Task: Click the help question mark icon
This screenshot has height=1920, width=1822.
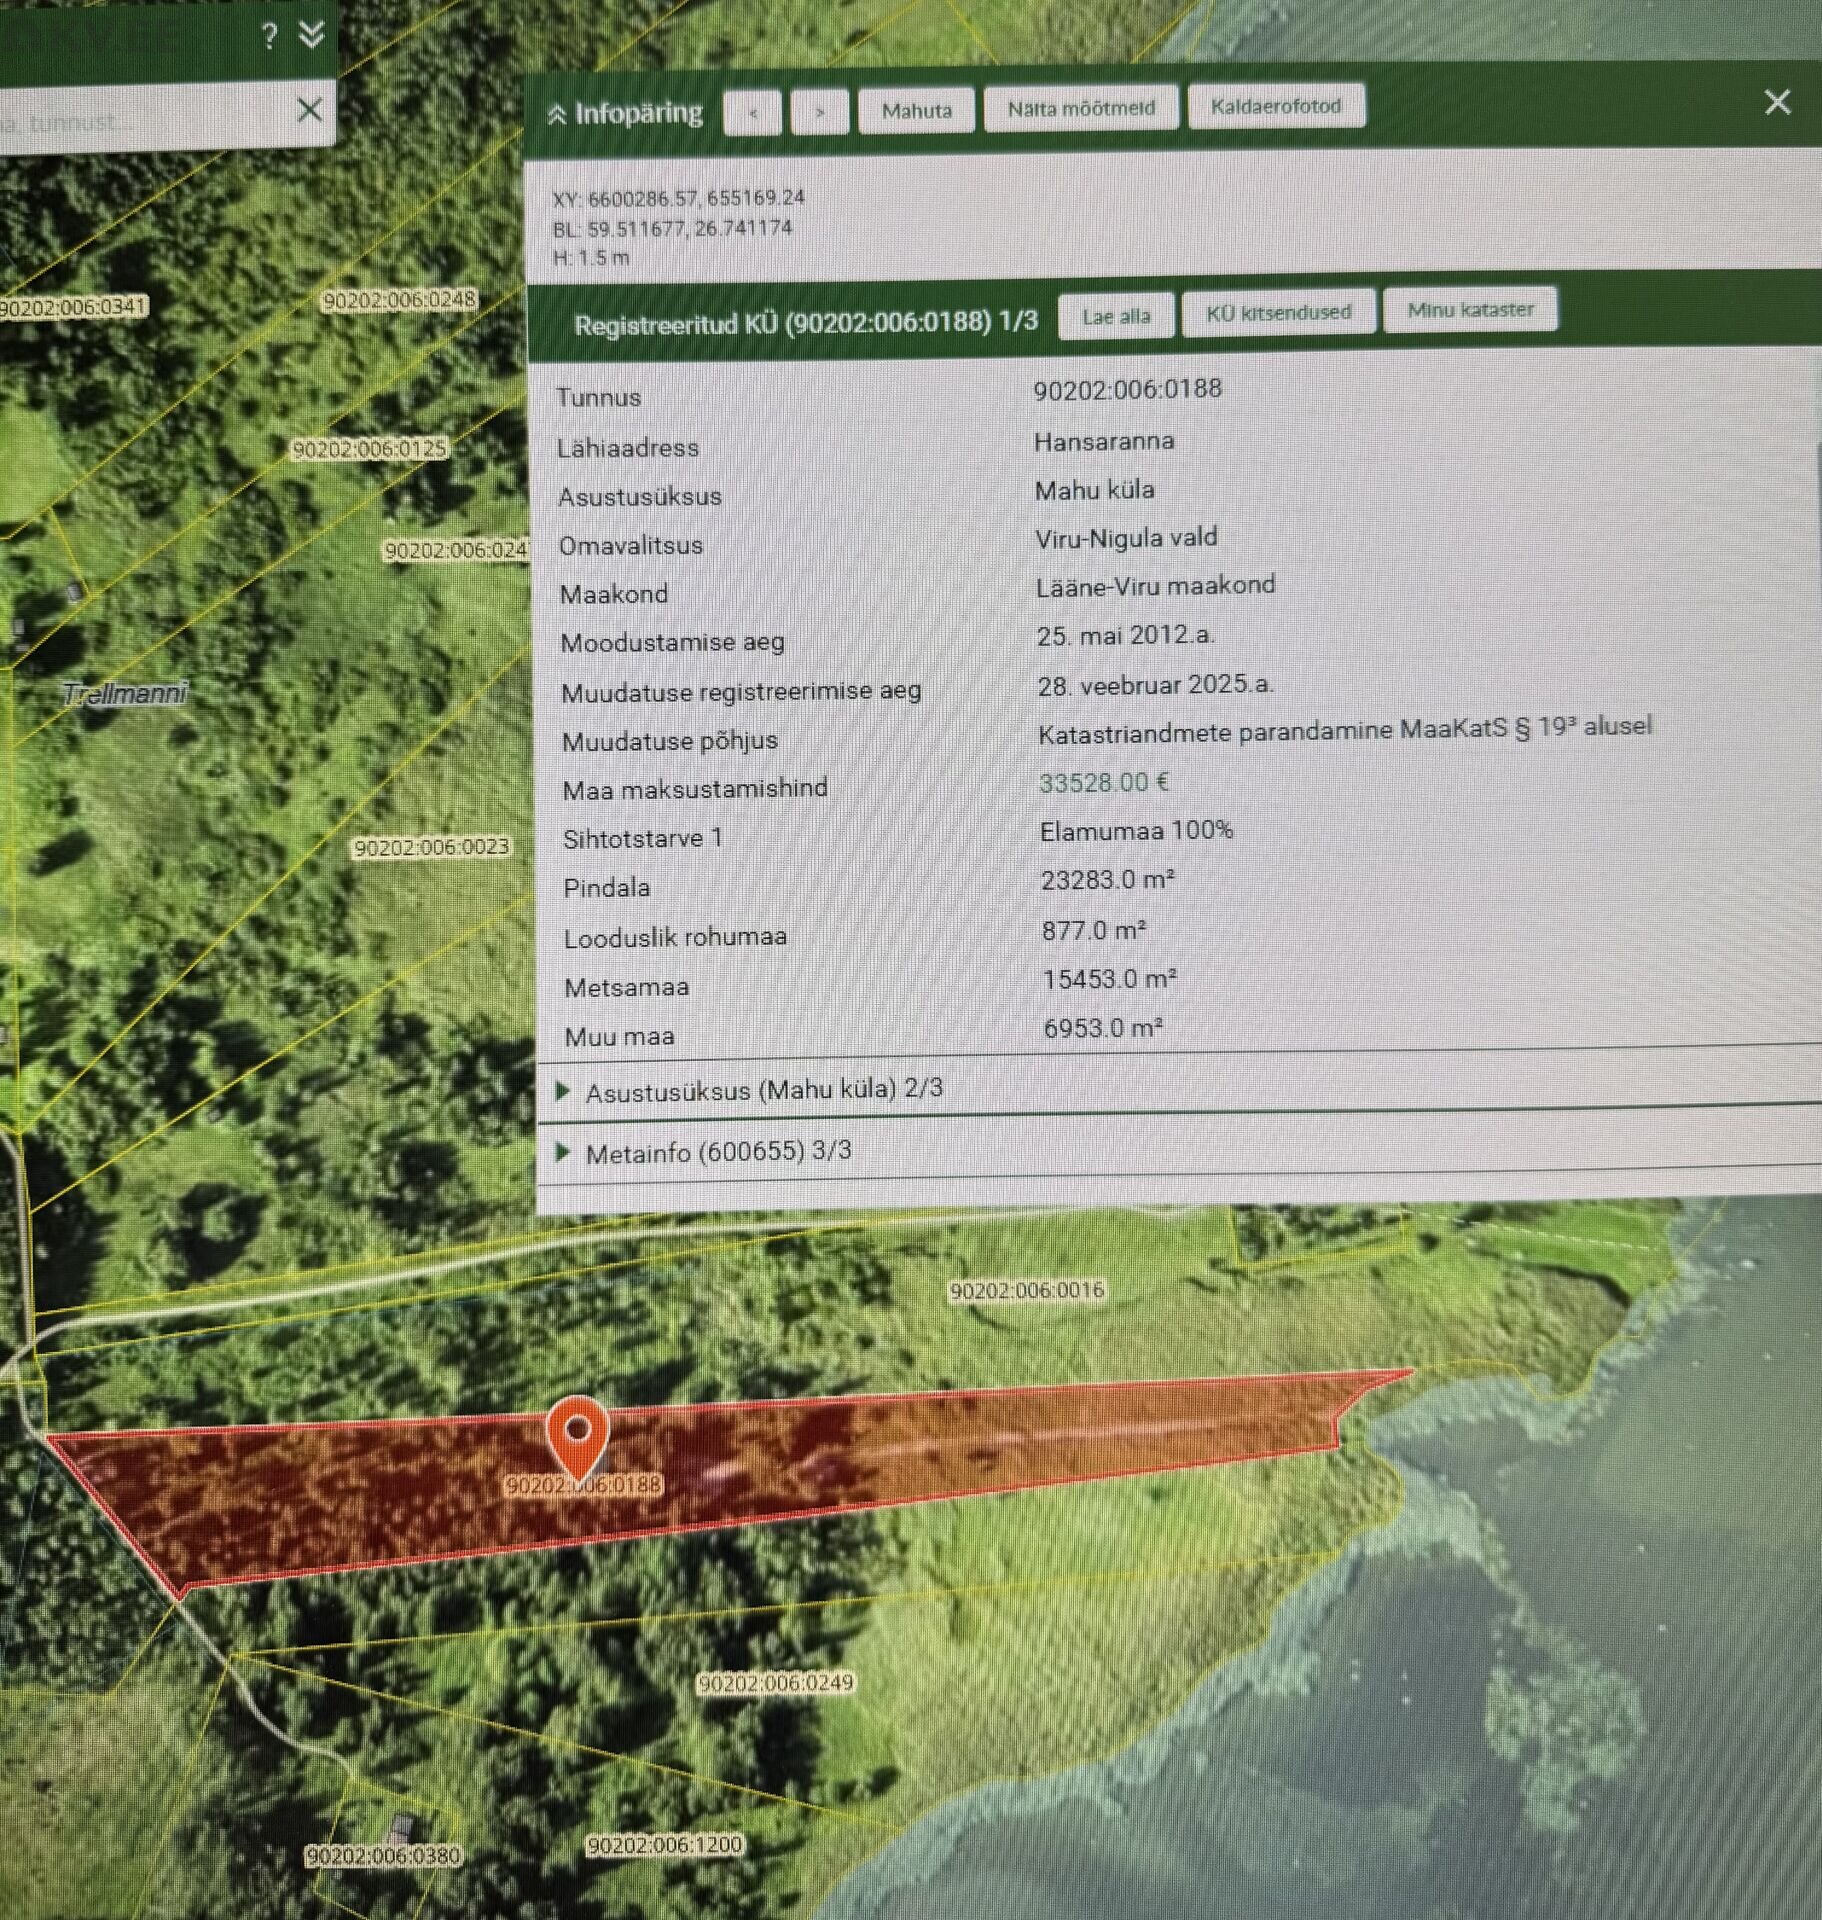Action: pyautogui.click(x=268, y=37)
